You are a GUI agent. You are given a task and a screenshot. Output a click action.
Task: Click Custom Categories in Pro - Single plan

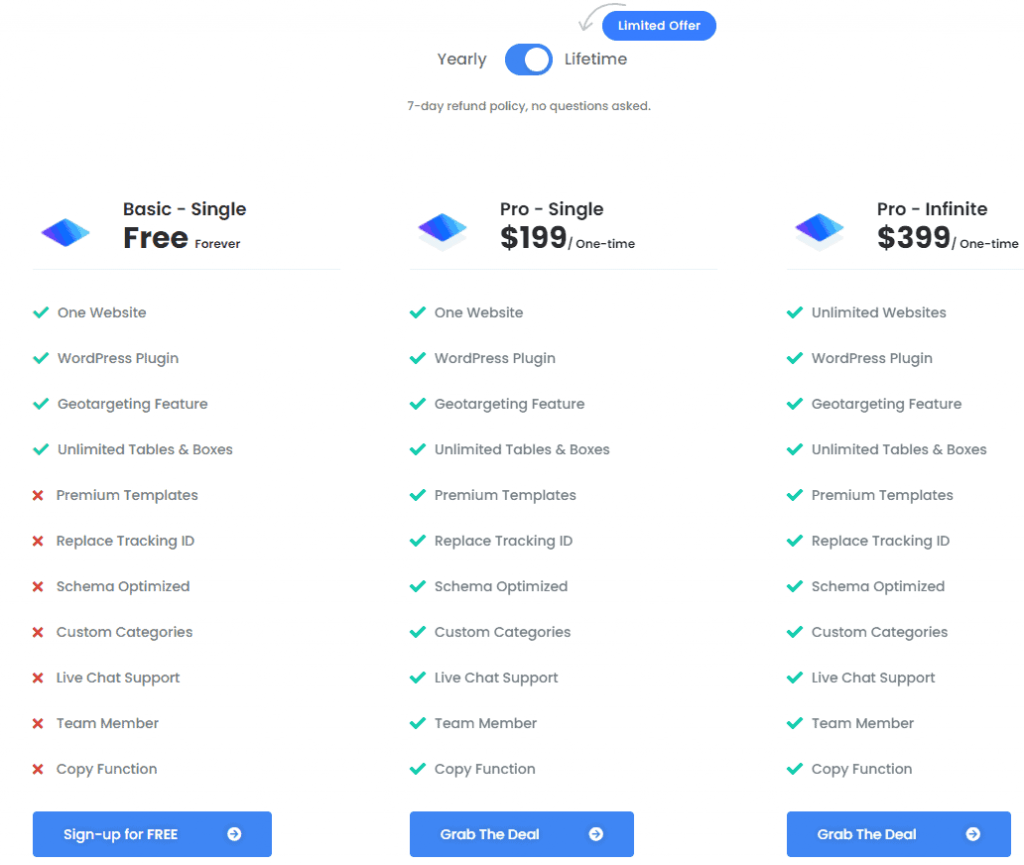click(502, 633)
